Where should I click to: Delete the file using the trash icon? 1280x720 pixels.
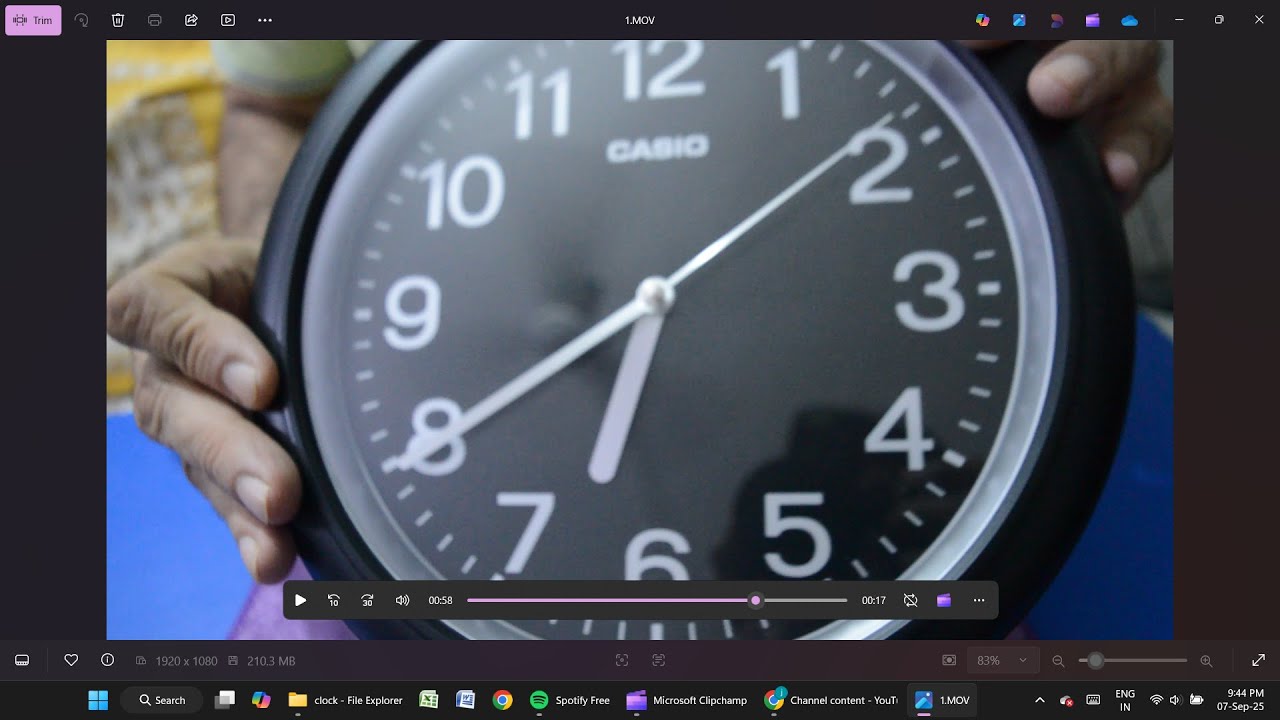pos(118,20)
